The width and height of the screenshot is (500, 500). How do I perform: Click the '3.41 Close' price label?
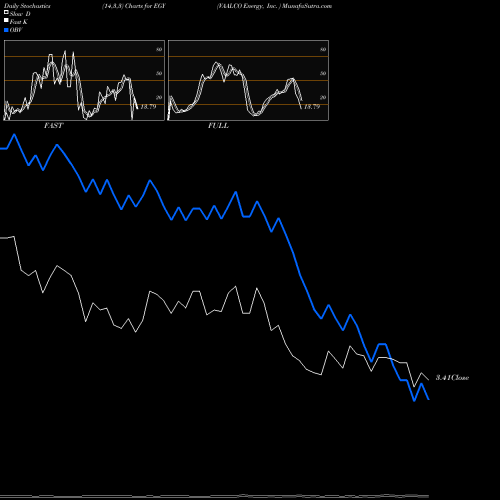452,377
